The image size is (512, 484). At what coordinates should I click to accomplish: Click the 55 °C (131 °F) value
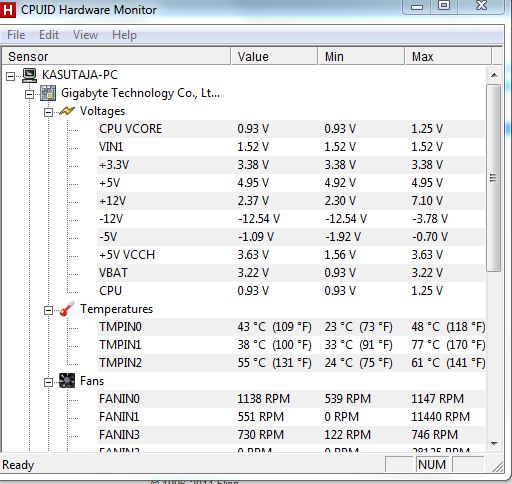[274, 363]
